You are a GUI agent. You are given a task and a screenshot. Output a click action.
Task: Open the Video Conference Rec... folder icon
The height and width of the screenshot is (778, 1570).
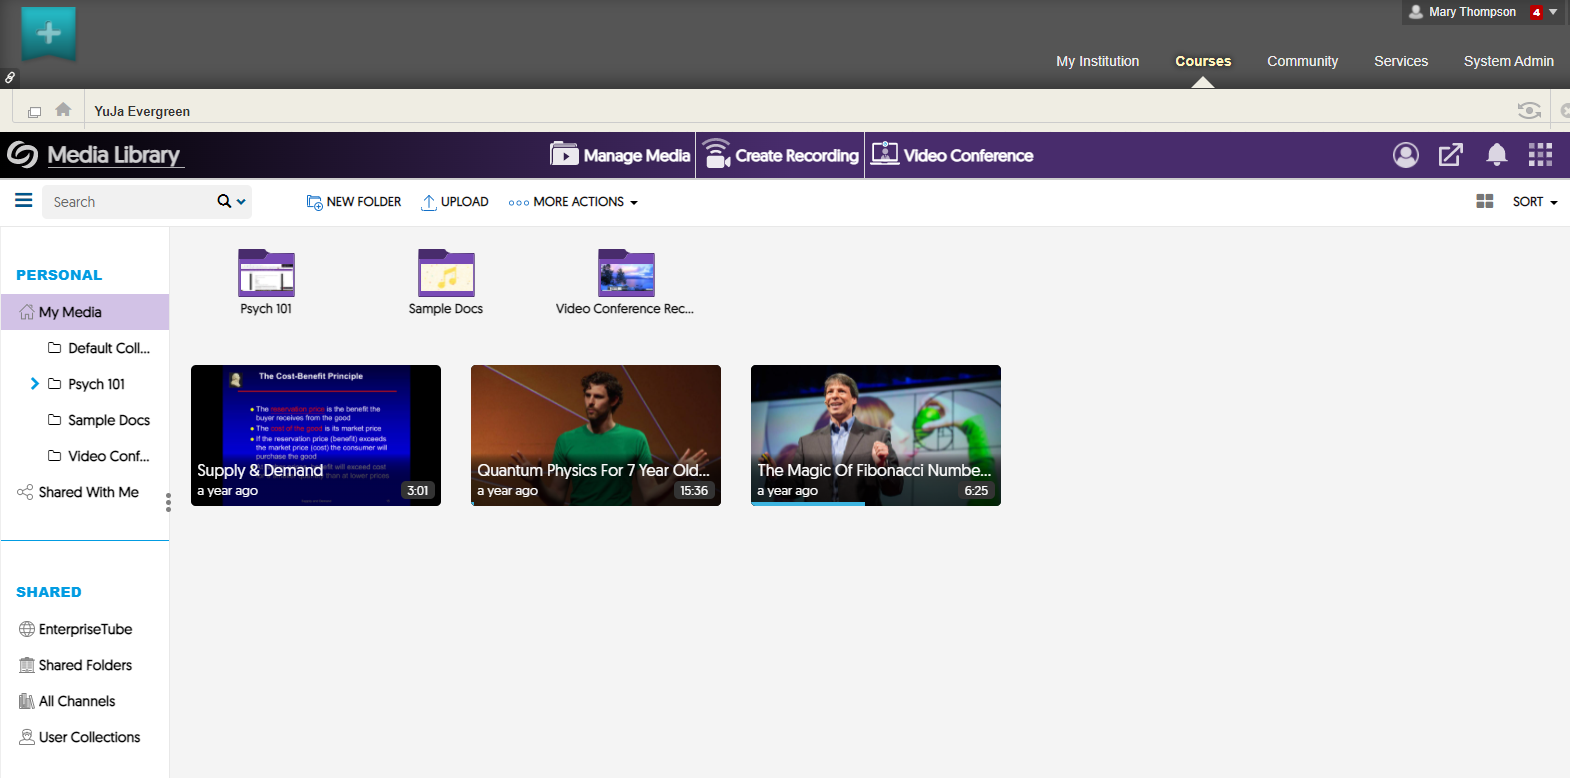pos(626,273)
